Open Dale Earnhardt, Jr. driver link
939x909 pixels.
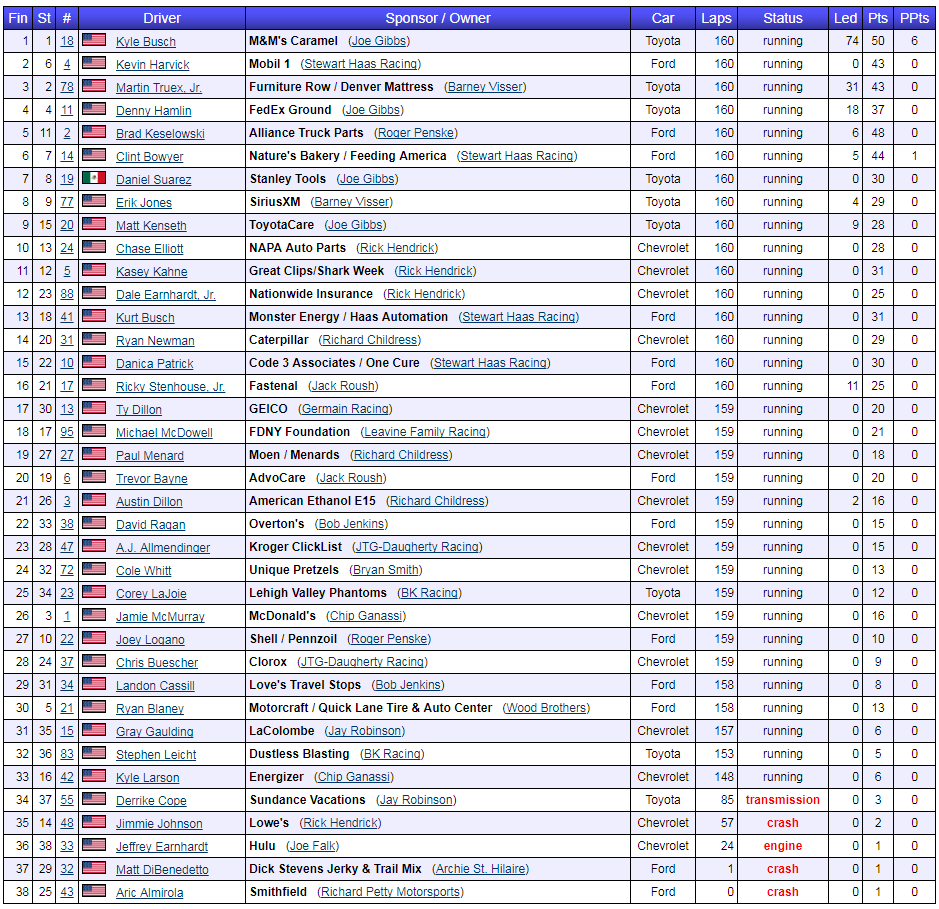pyautogui.click(x=166, y=295)
